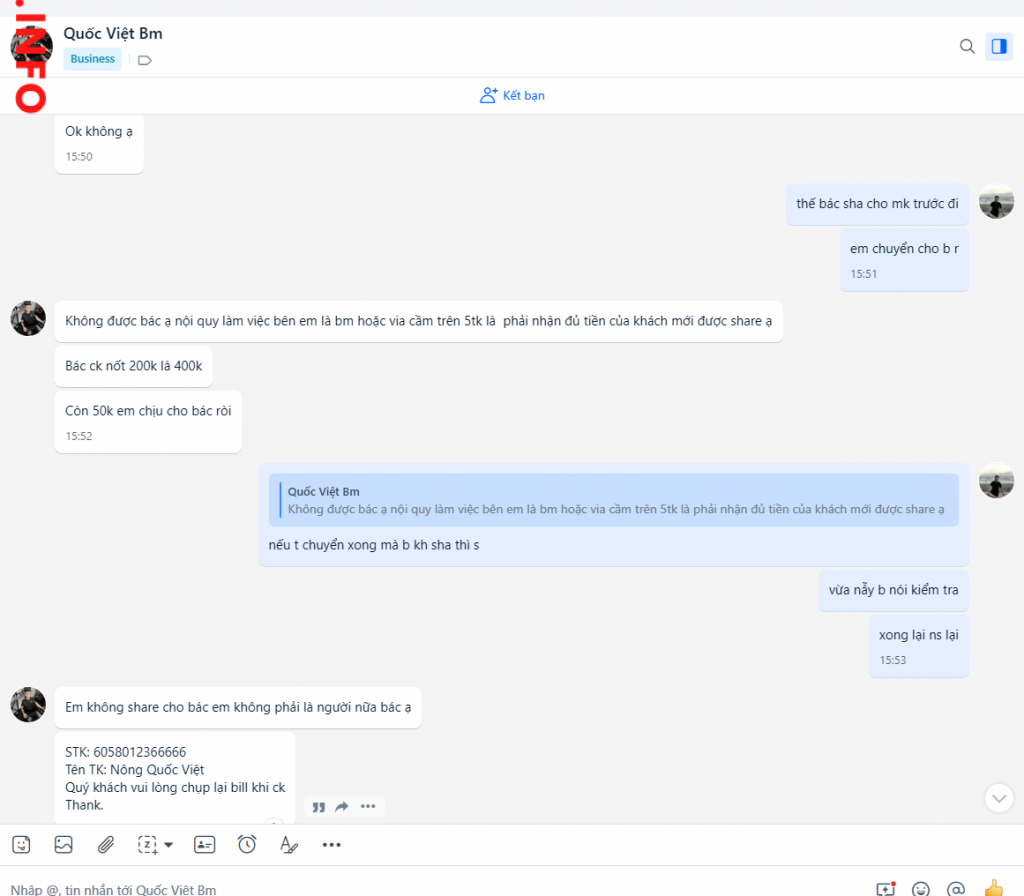The height and width of the screenshot is (896, 1024).
Task: Open the text formatting tool icon
Action: click(289, 845)
